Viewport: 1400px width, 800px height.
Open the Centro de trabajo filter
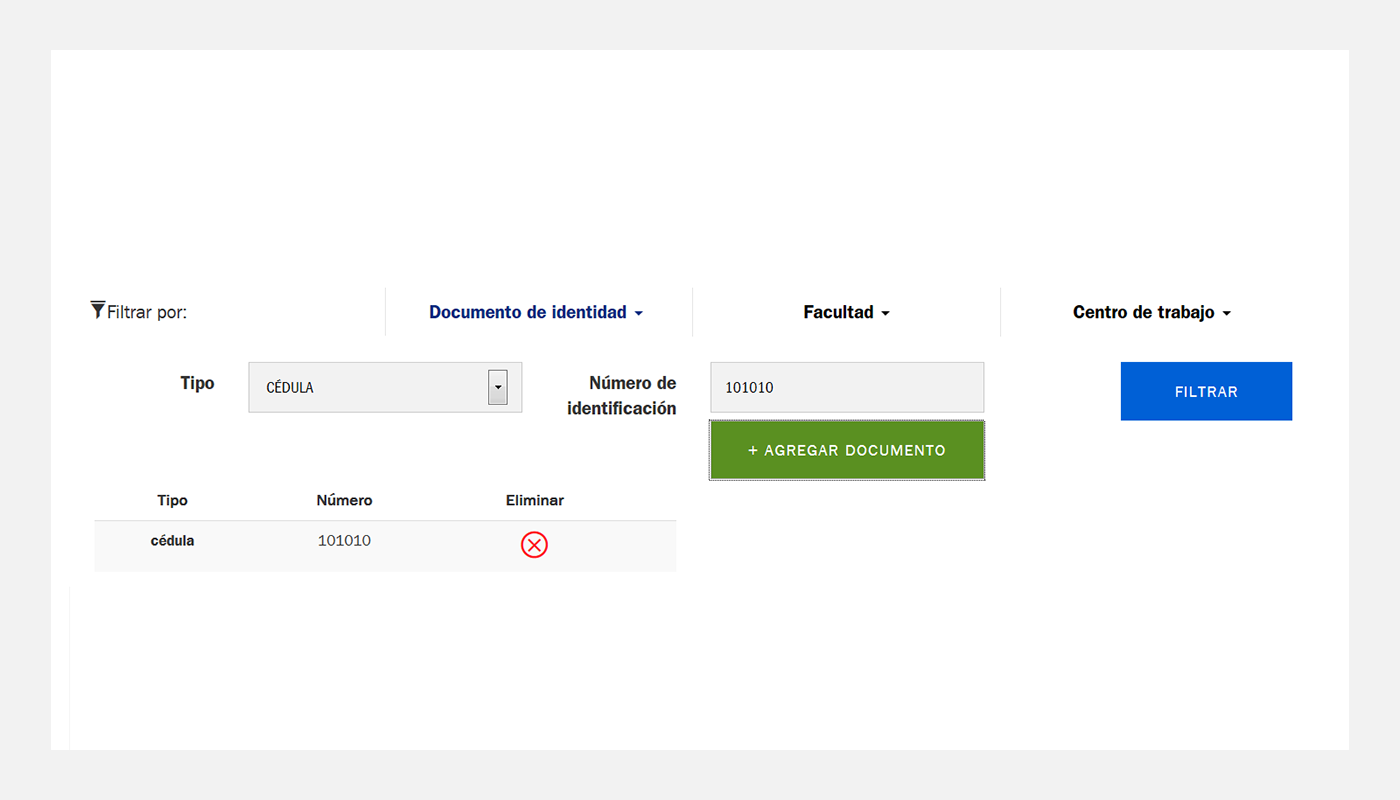1152,312
